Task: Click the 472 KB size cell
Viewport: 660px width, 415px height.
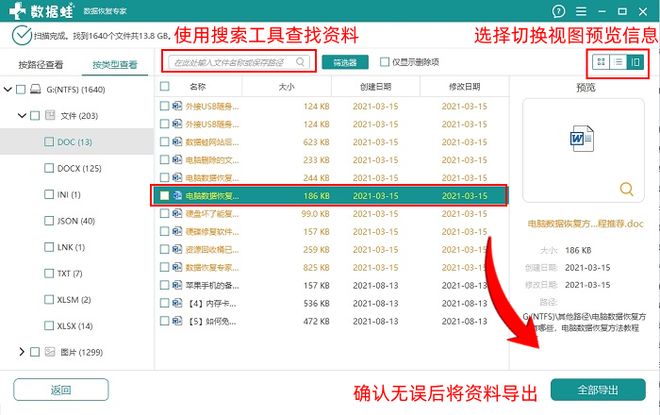Action: coord(316,321)
